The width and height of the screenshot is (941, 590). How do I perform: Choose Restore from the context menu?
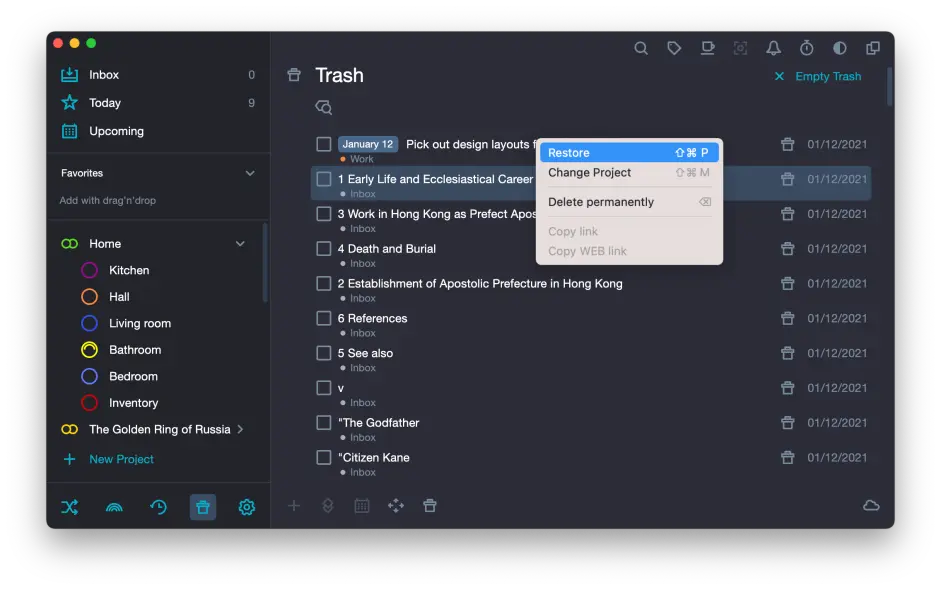[628, 153]
